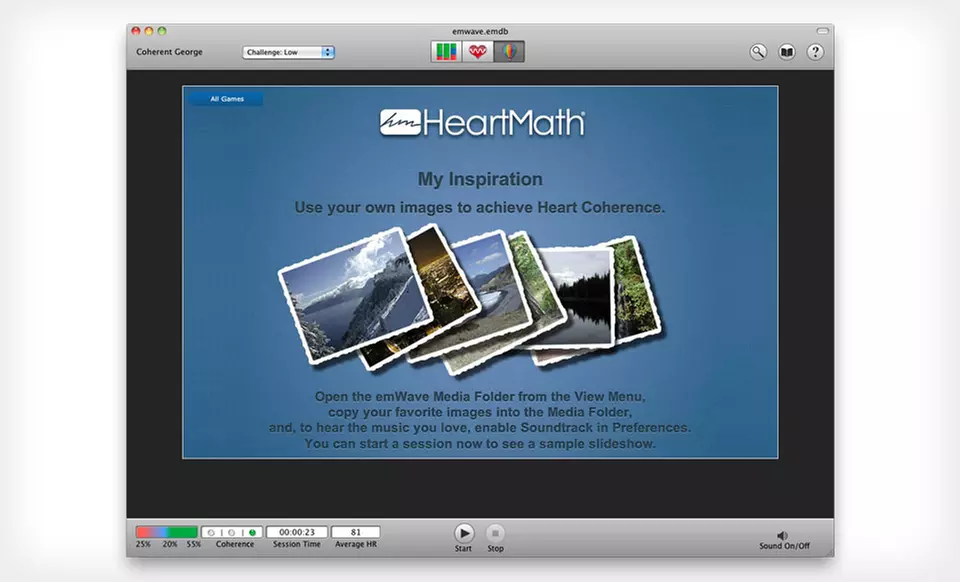Image resolution: width=960 pixels, height=582 pixels.
Task: Click the Session Time display field
Action: pos(296,531)
